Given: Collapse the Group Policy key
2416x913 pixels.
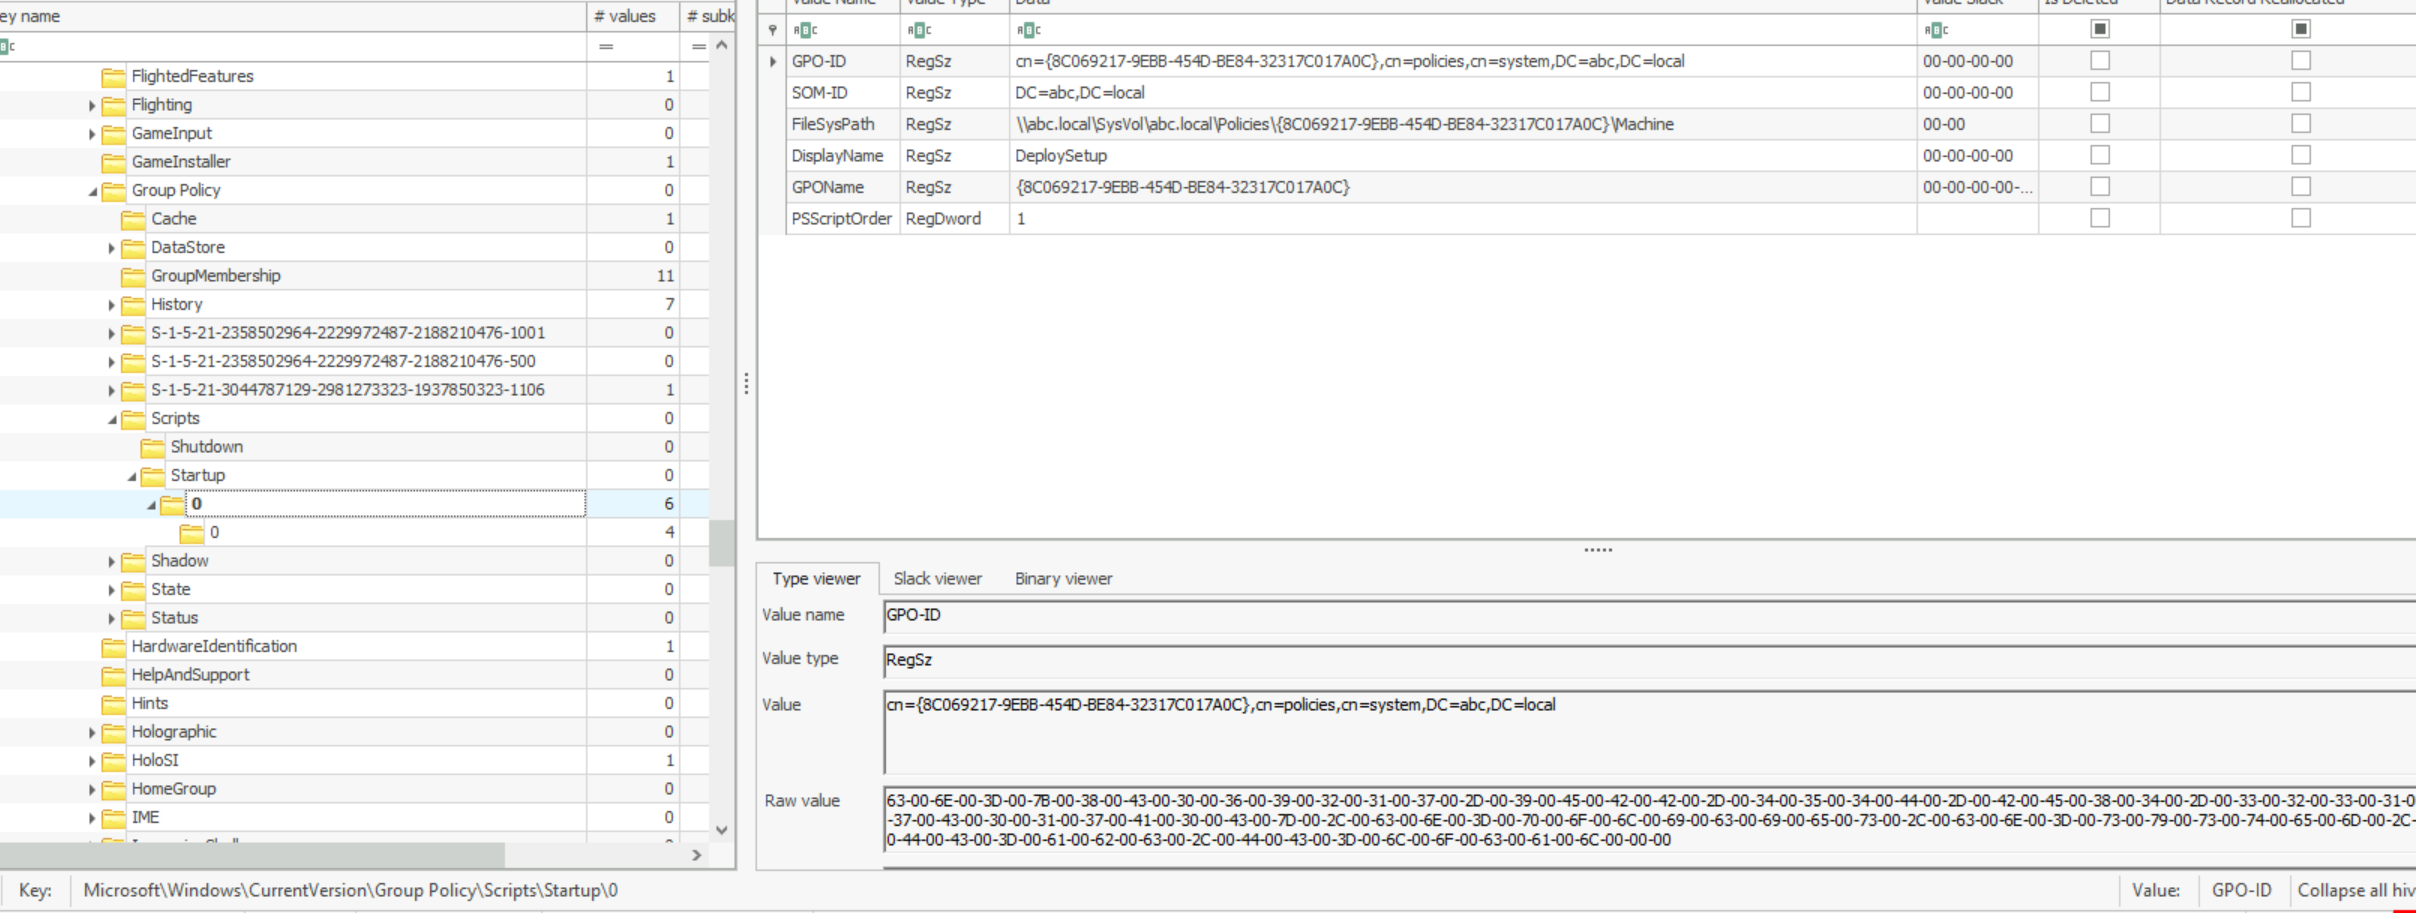Looking at the screenshot, I should click(x=92, y=191).
